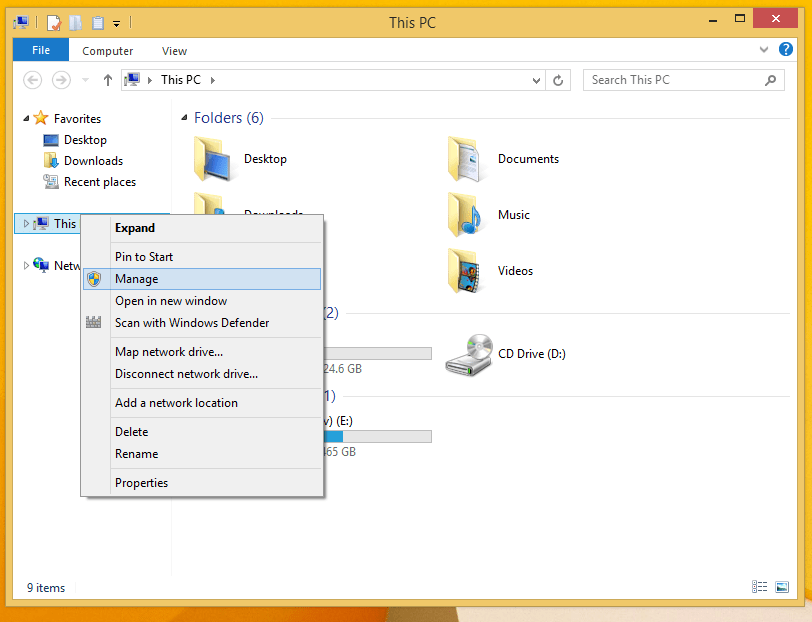This screenshot has width=812, height=622.
Task: Refresh the This PC view
Action: point(558,80)
